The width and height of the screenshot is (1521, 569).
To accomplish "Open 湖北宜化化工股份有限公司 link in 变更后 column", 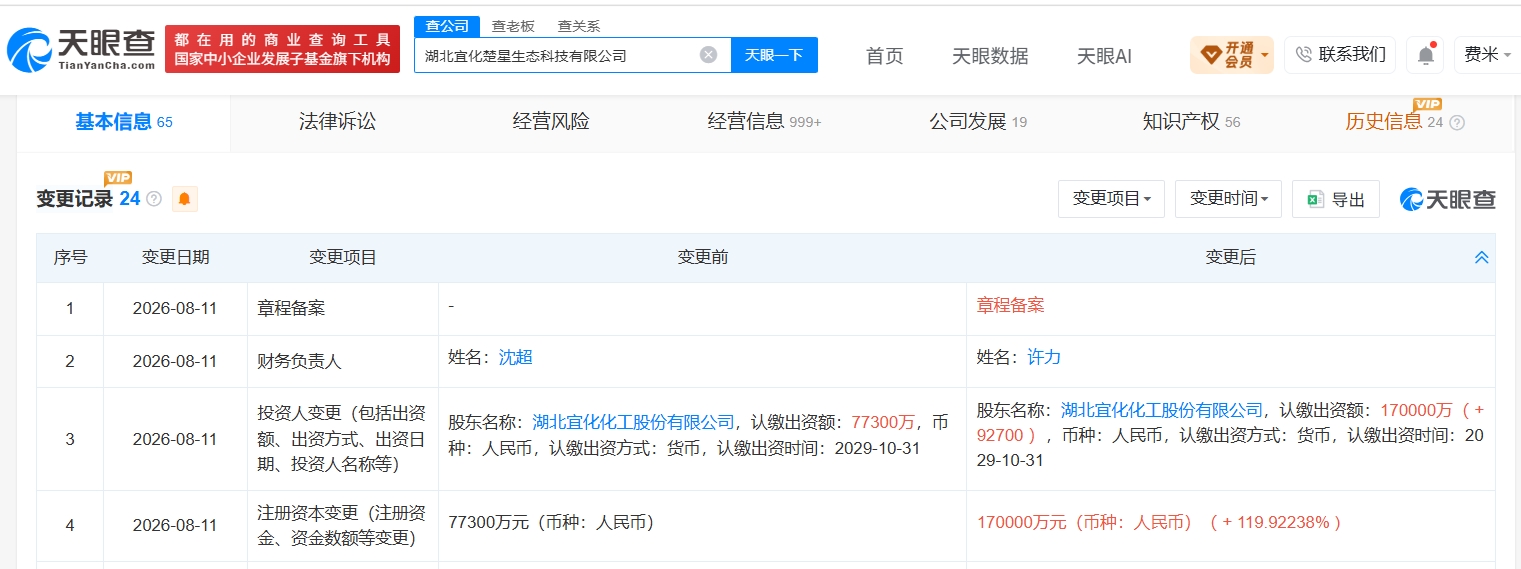I will (1162, 410).
